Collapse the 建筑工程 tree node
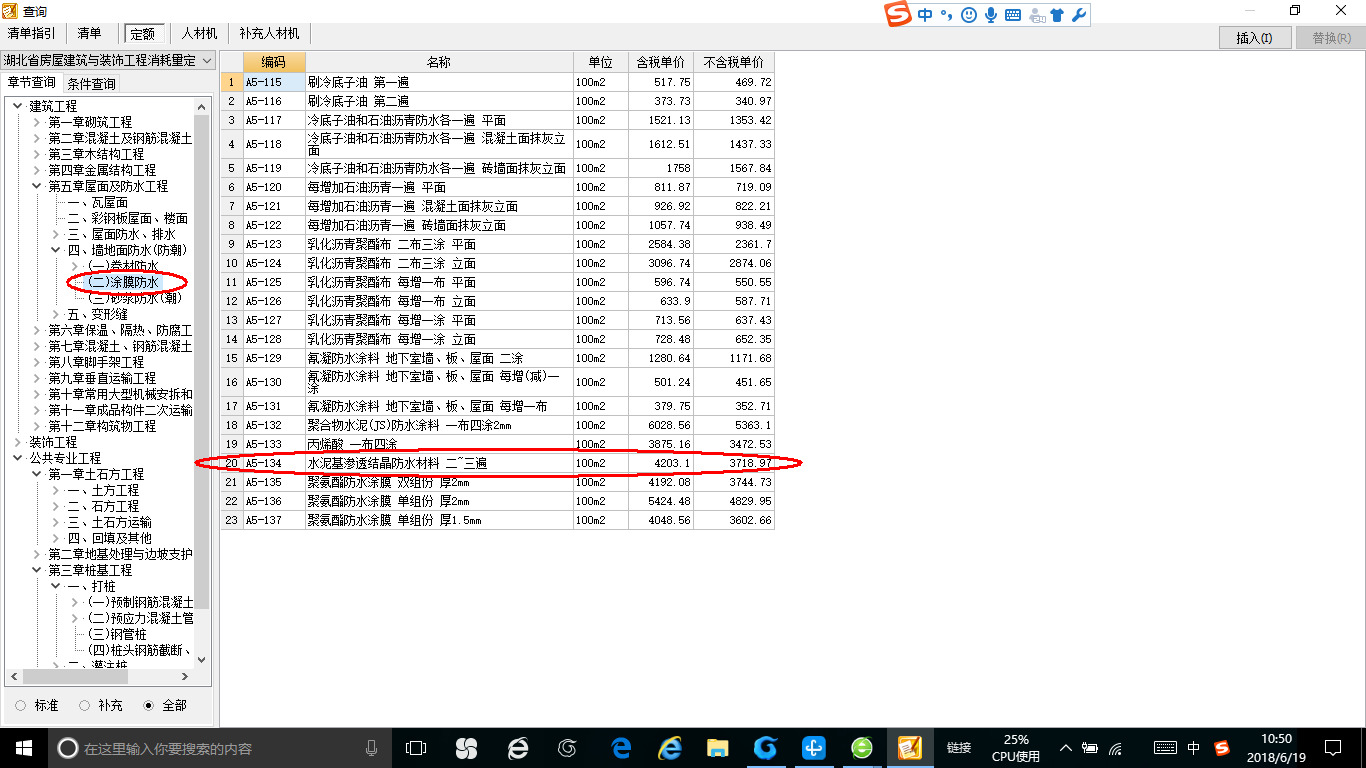 (x=18, y=106)
